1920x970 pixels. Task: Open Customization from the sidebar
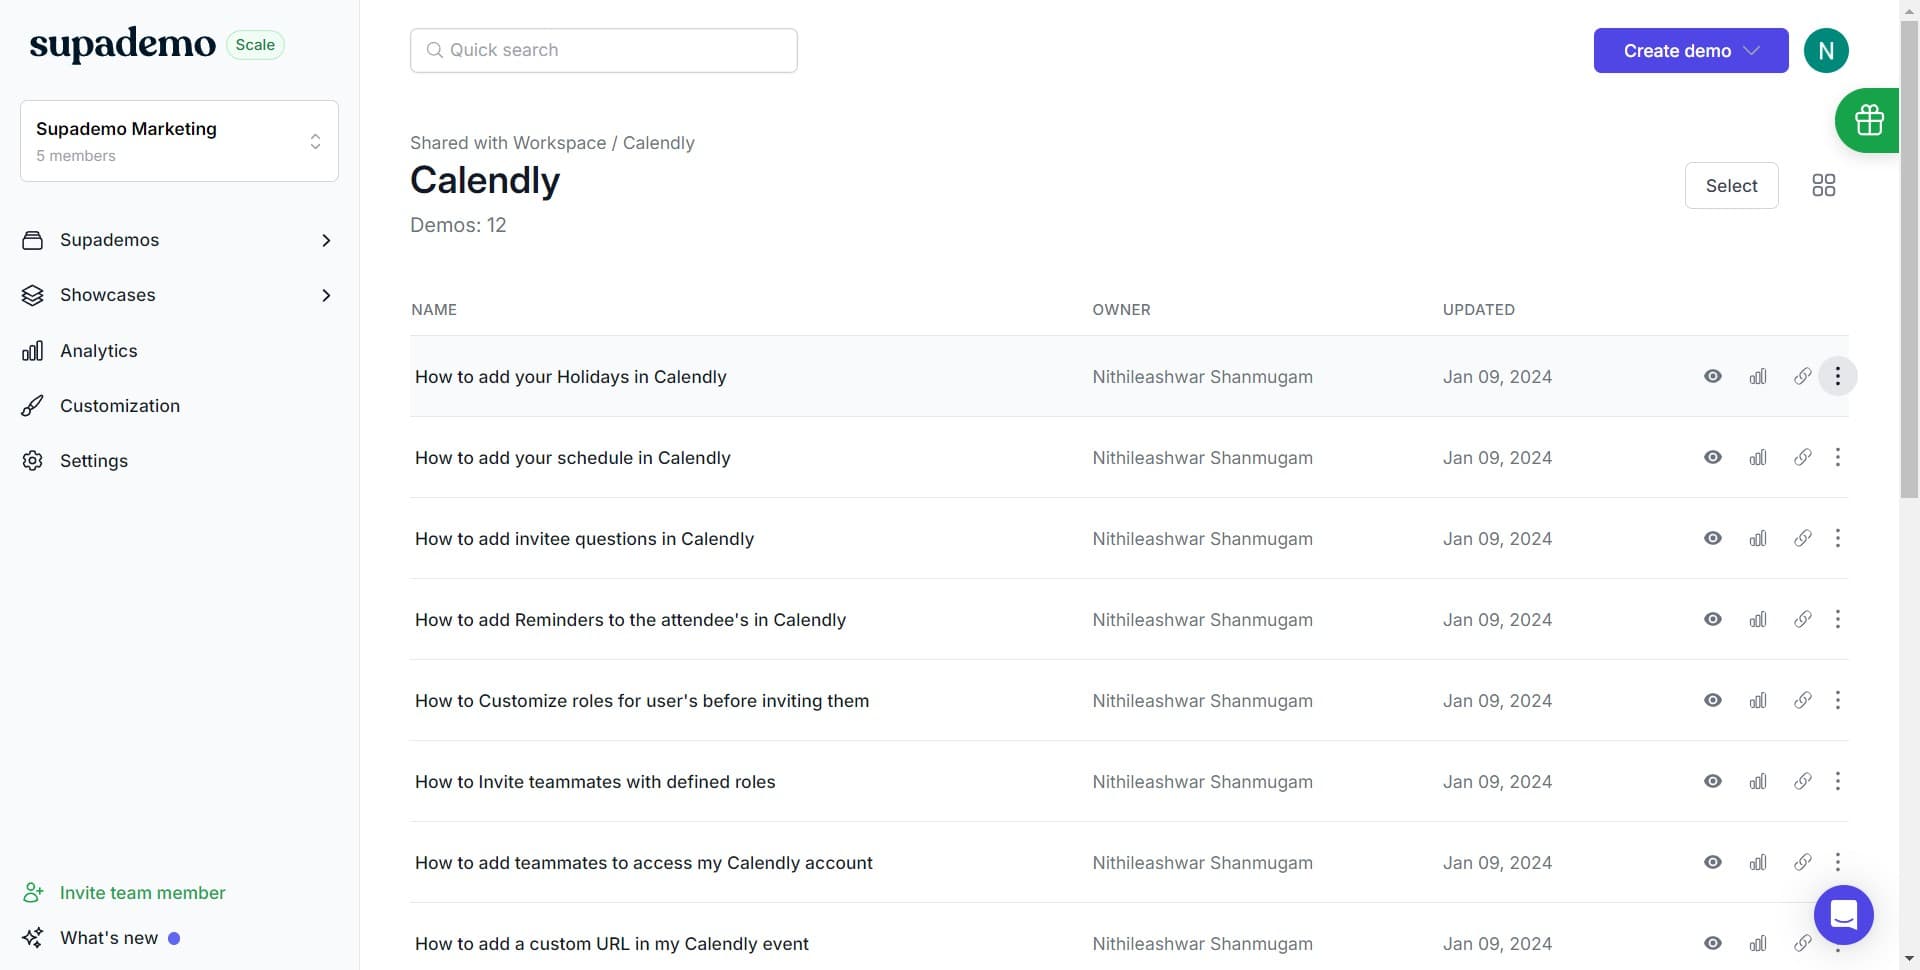click(x=119, y=406)
